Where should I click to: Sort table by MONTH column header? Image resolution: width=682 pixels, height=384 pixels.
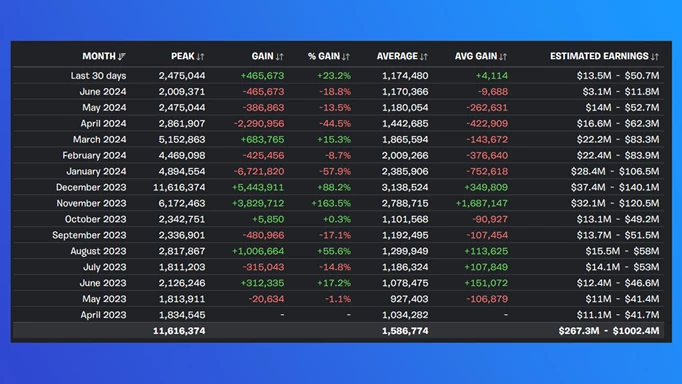click(99, 56)
